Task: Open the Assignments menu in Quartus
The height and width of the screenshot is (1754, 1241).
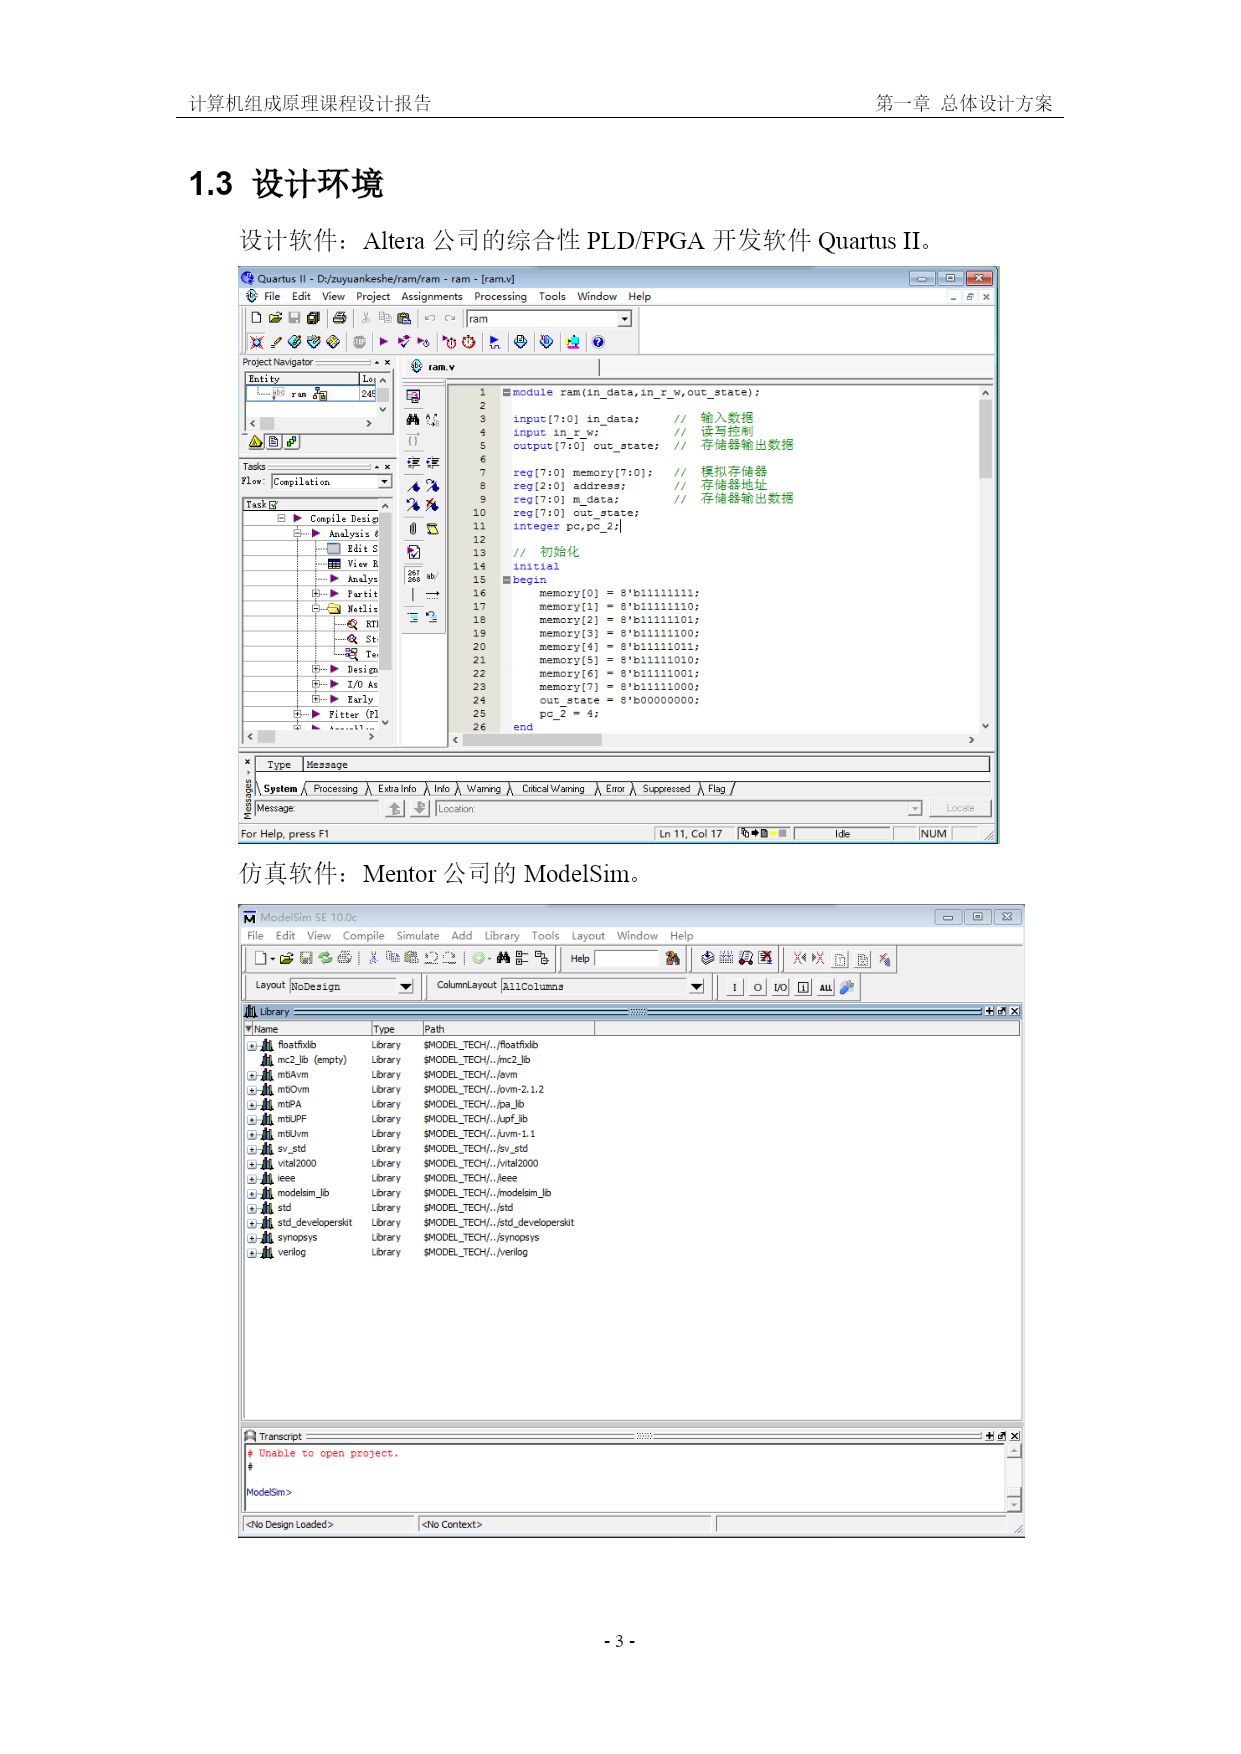Action: click(x=432, y=297)
